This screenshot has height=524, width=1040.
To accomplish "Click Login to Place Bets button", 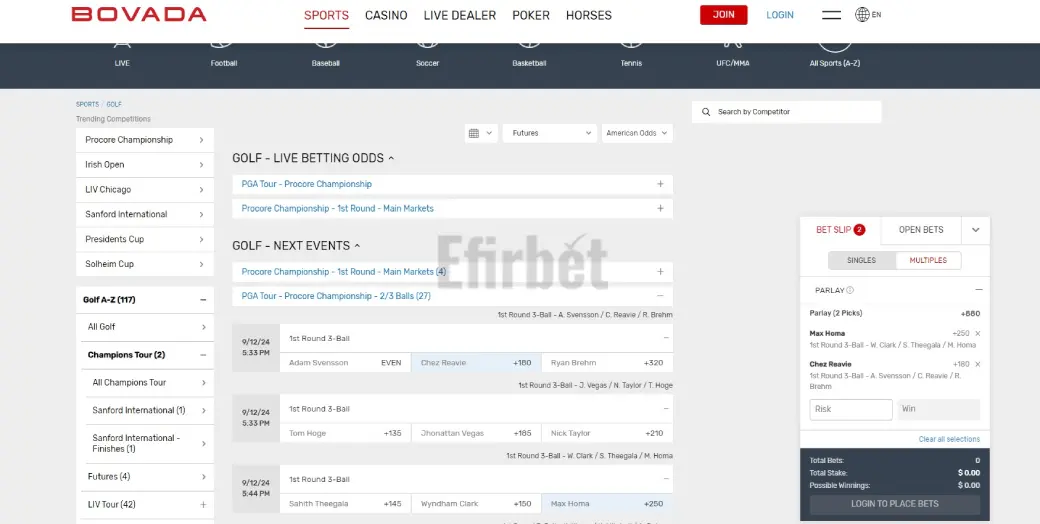I will pyautogui.click(x=895, y=504).
